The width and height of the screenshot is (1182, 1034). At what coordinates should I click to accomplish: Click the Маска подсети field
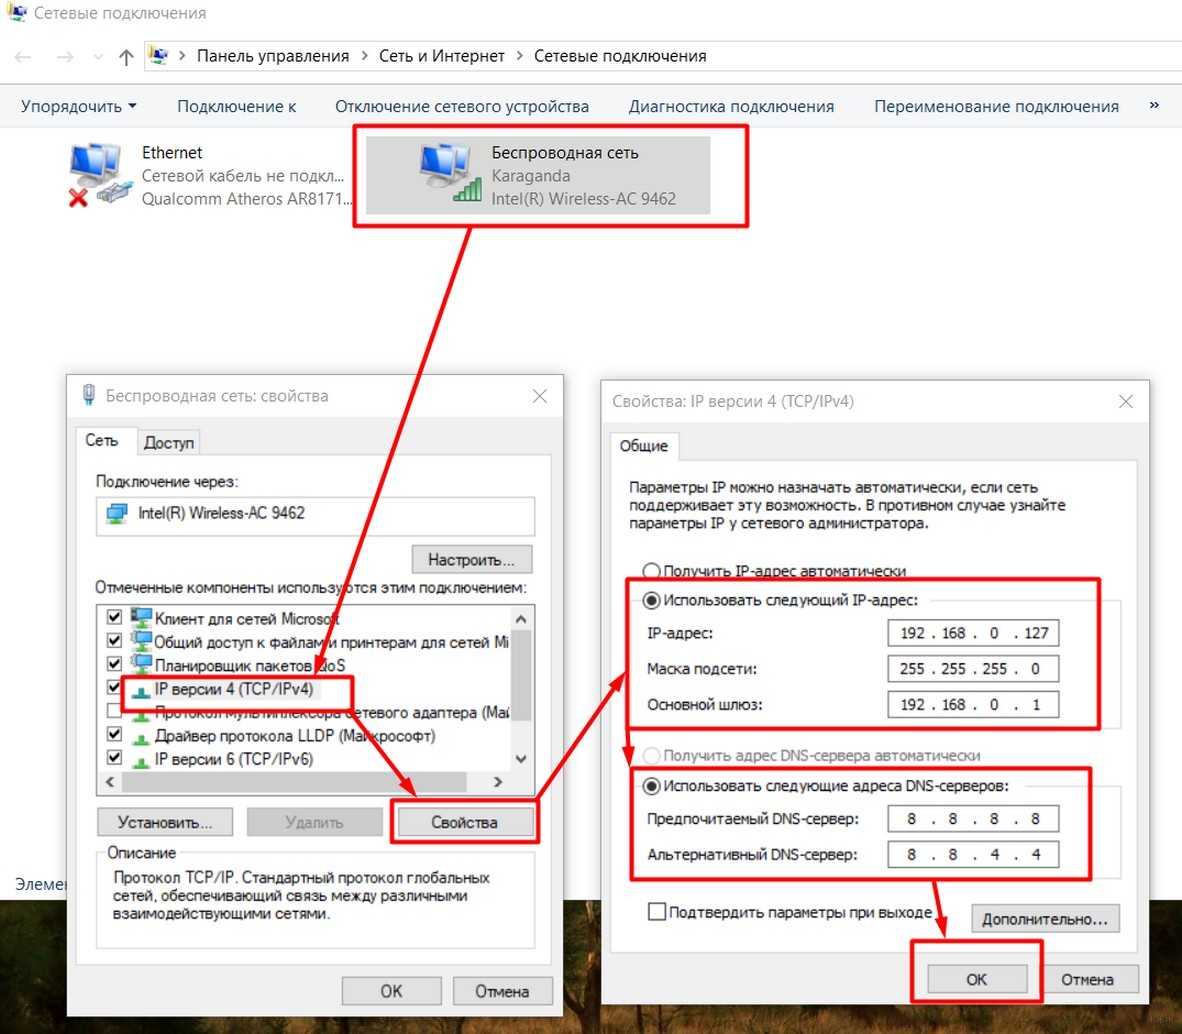coord(973,668)
